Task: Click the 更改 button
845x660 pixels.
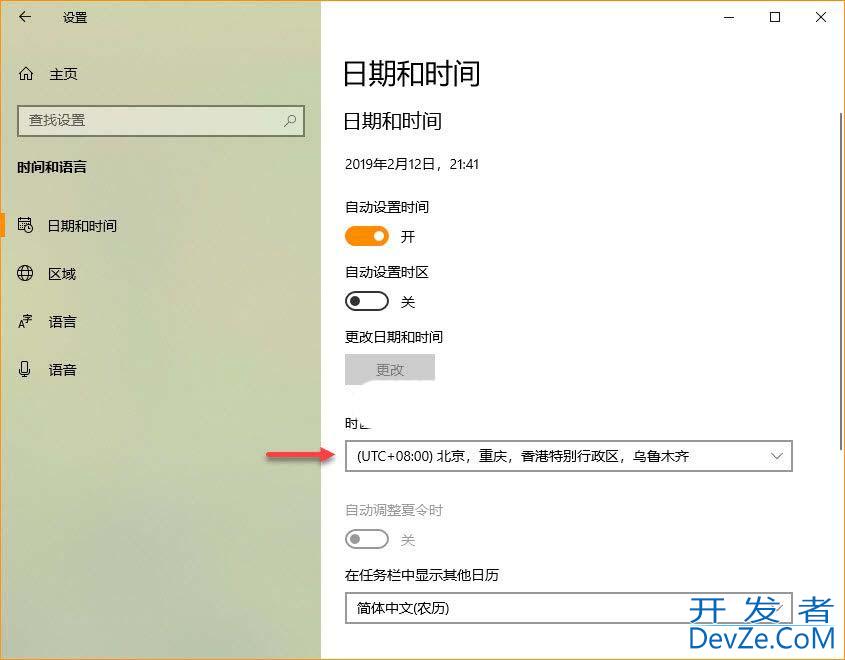Action: [x=390, y=369]
